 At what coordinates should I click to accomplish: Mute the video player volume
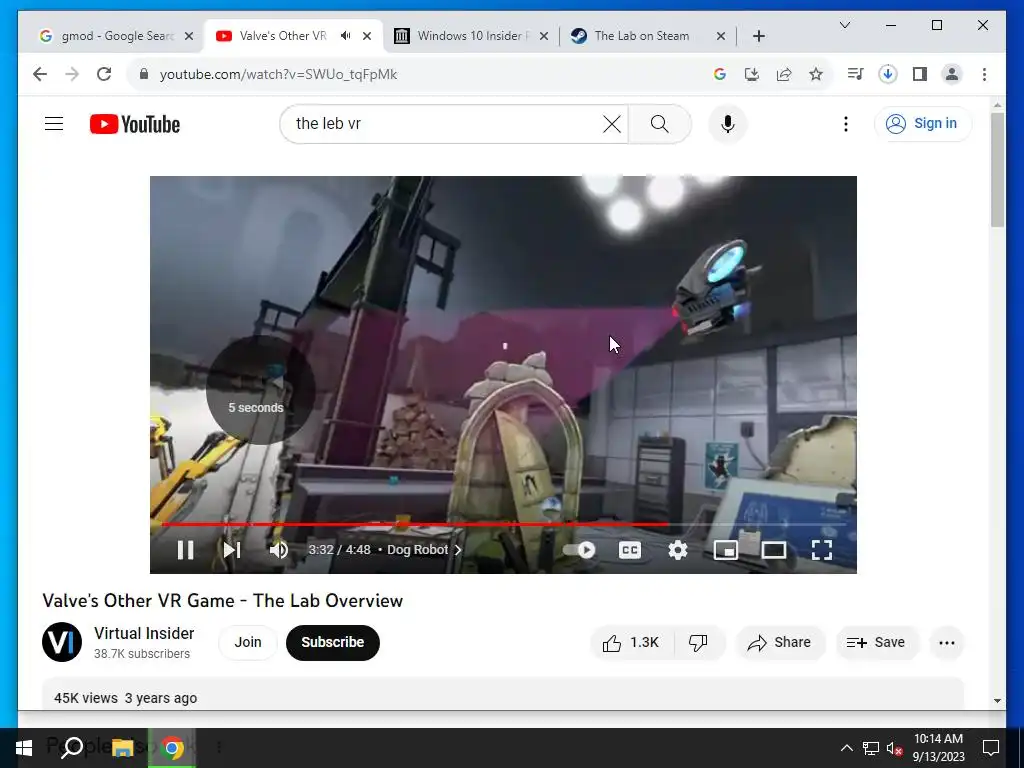tap(279, 550)
